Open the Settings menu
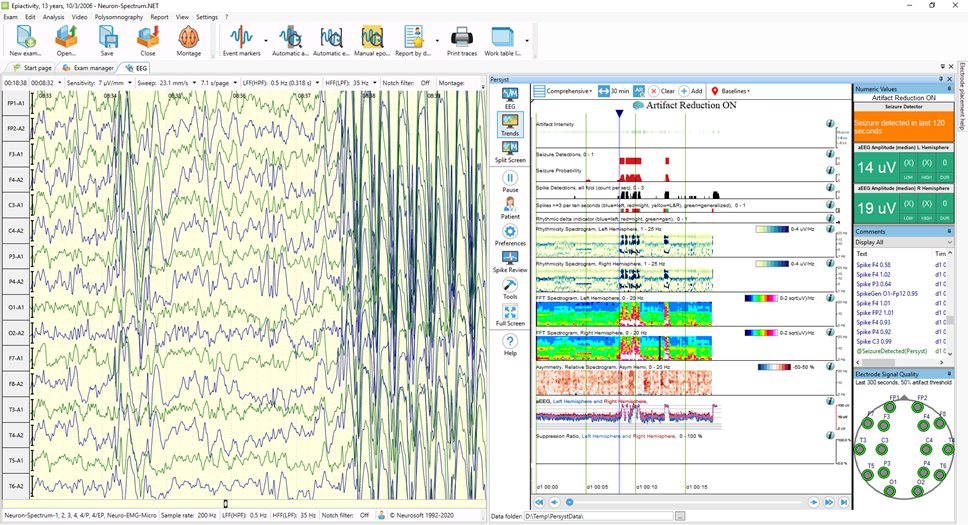The height and width of the screenshot is (525, 968). point(206,17)
